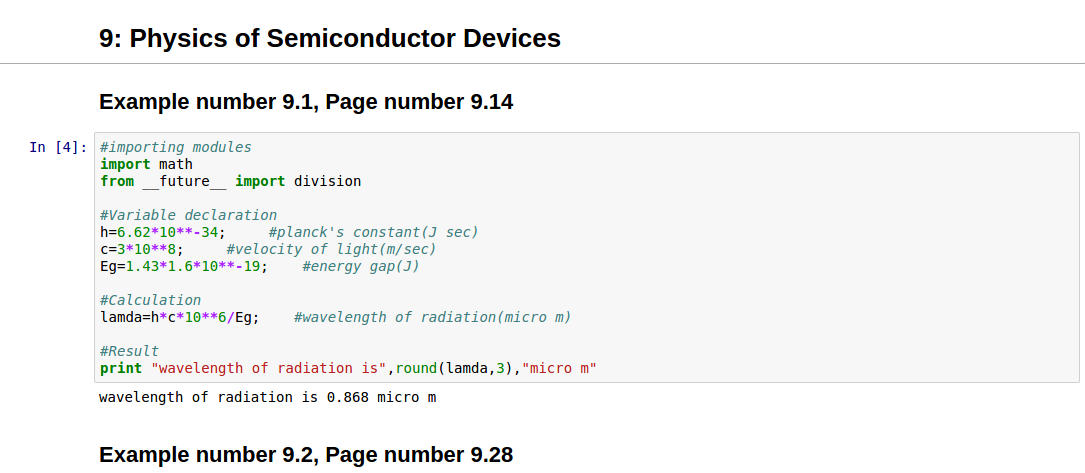Click the 'Example number 9.2' heading

point(306,455)
